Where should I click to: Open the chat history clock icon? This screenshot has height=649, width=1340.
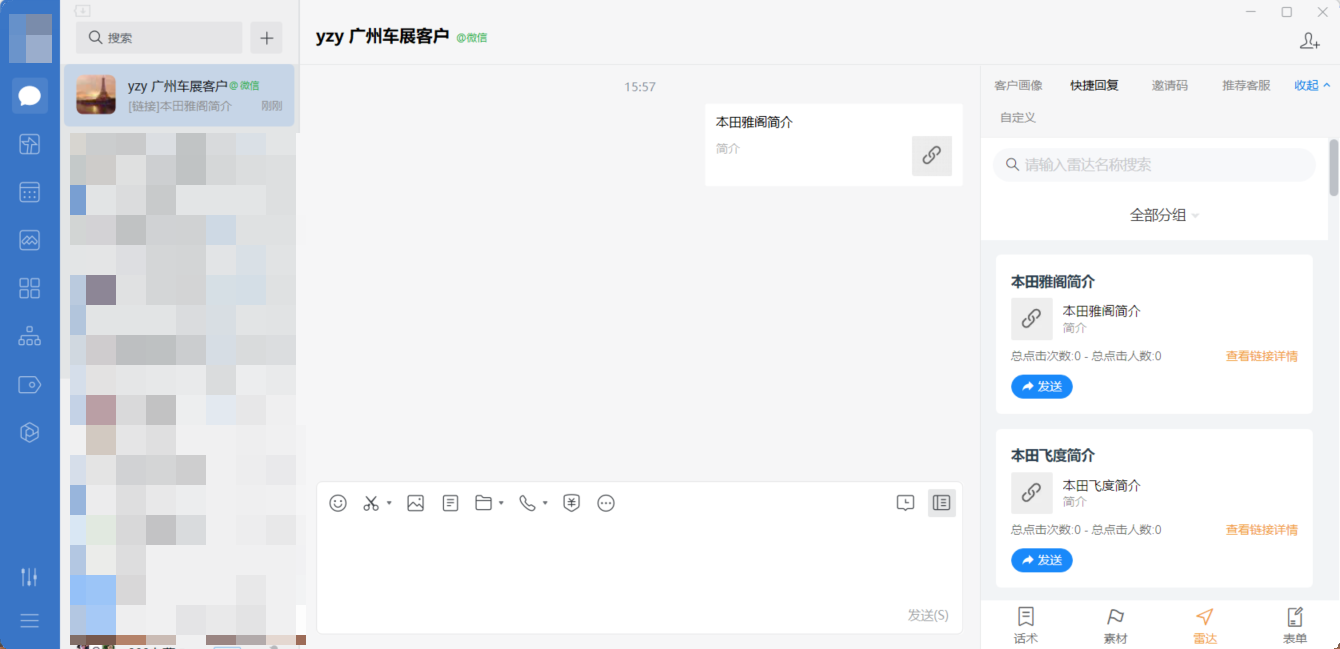[x=905, y=503]
